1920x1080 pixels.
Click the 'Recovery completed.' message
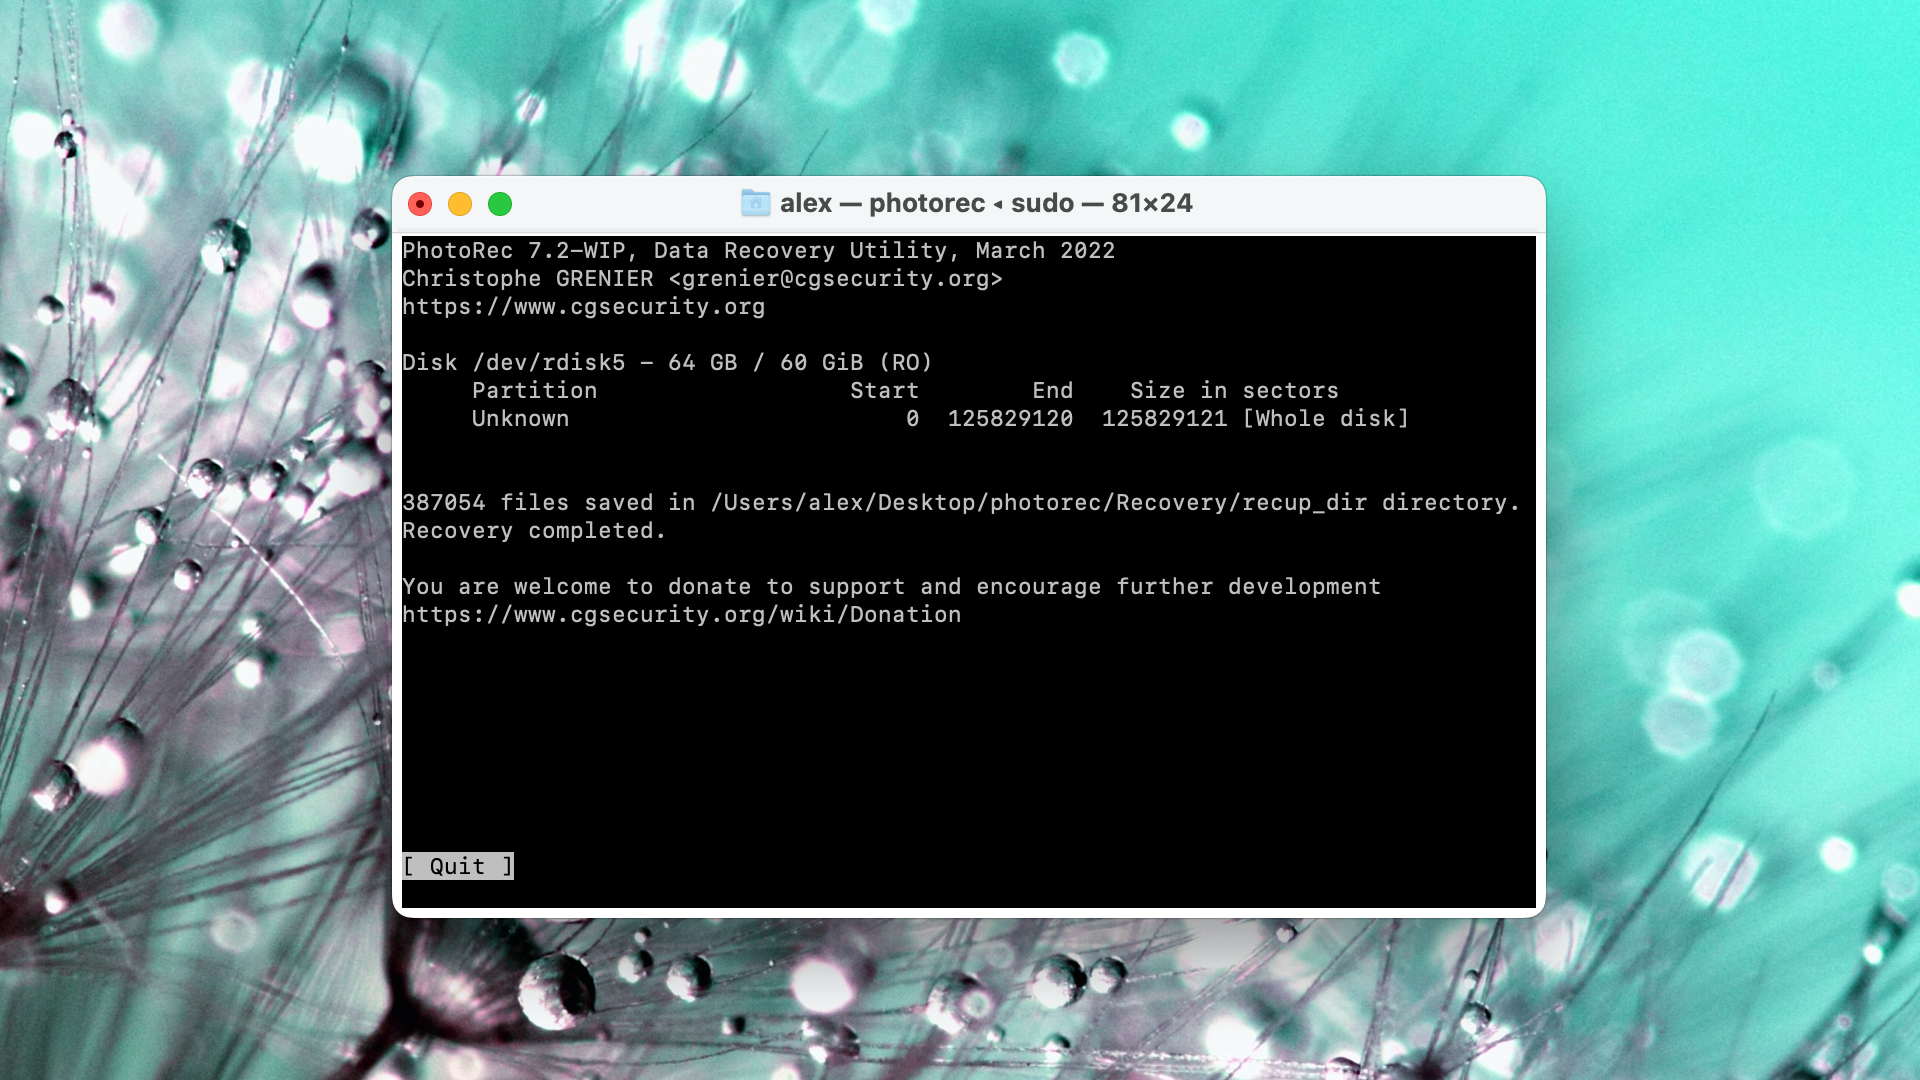click(x=534, y=531)
